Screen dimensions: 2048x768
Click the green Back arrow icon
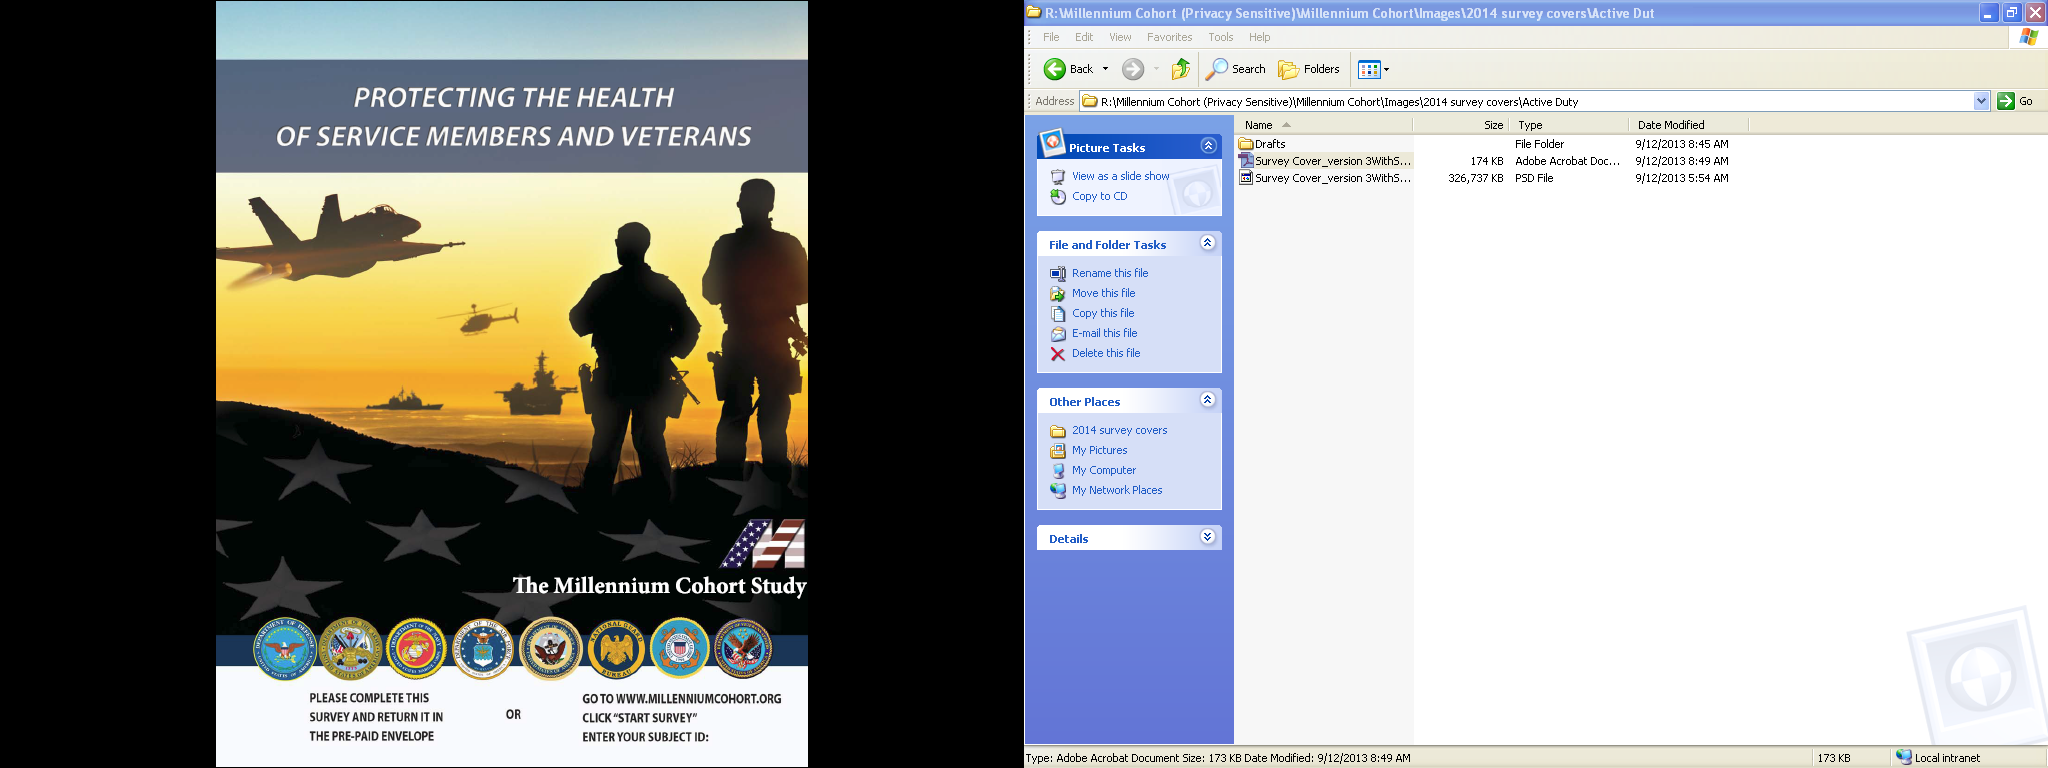coord(1054,69)
